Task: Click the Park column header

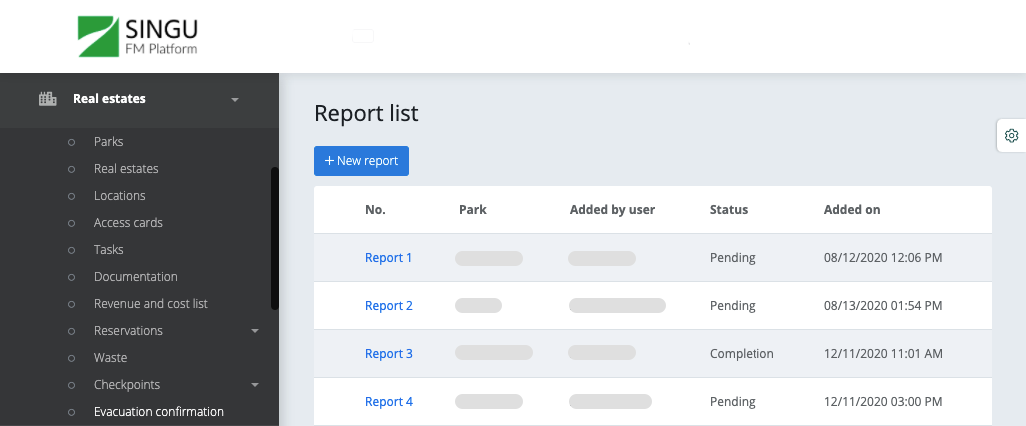Action: (x=473, y=210)
